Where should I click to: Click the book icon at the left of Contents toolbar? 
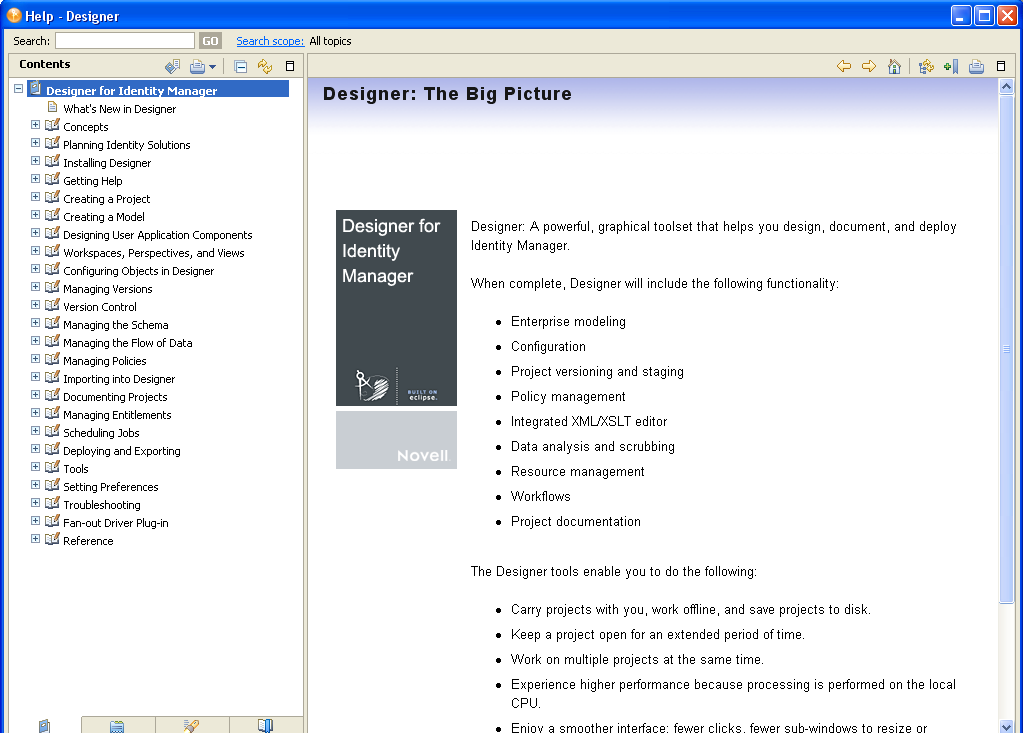172,66
